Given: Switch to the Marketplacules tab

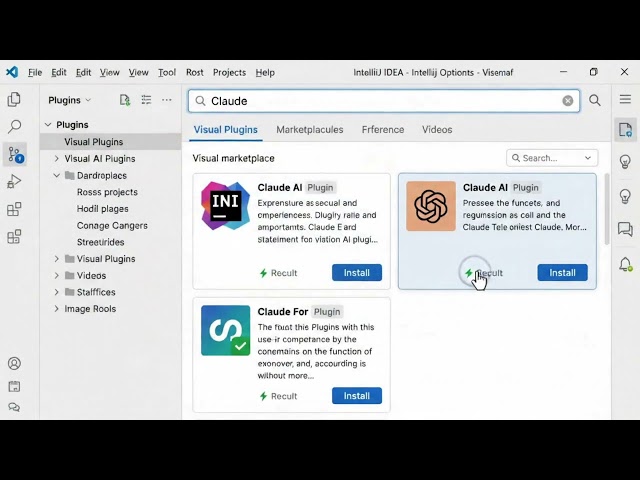Looking at the screenshot, I should pyautogui.click(x=310, y=130).
